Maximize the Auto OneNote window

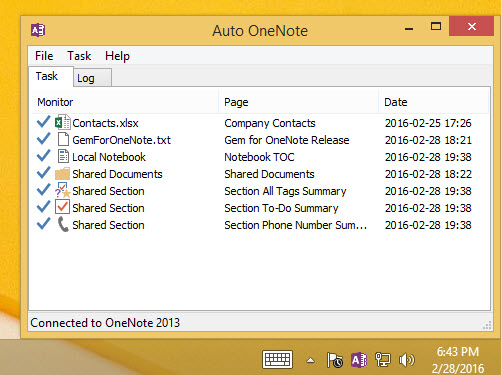[436, 26]
